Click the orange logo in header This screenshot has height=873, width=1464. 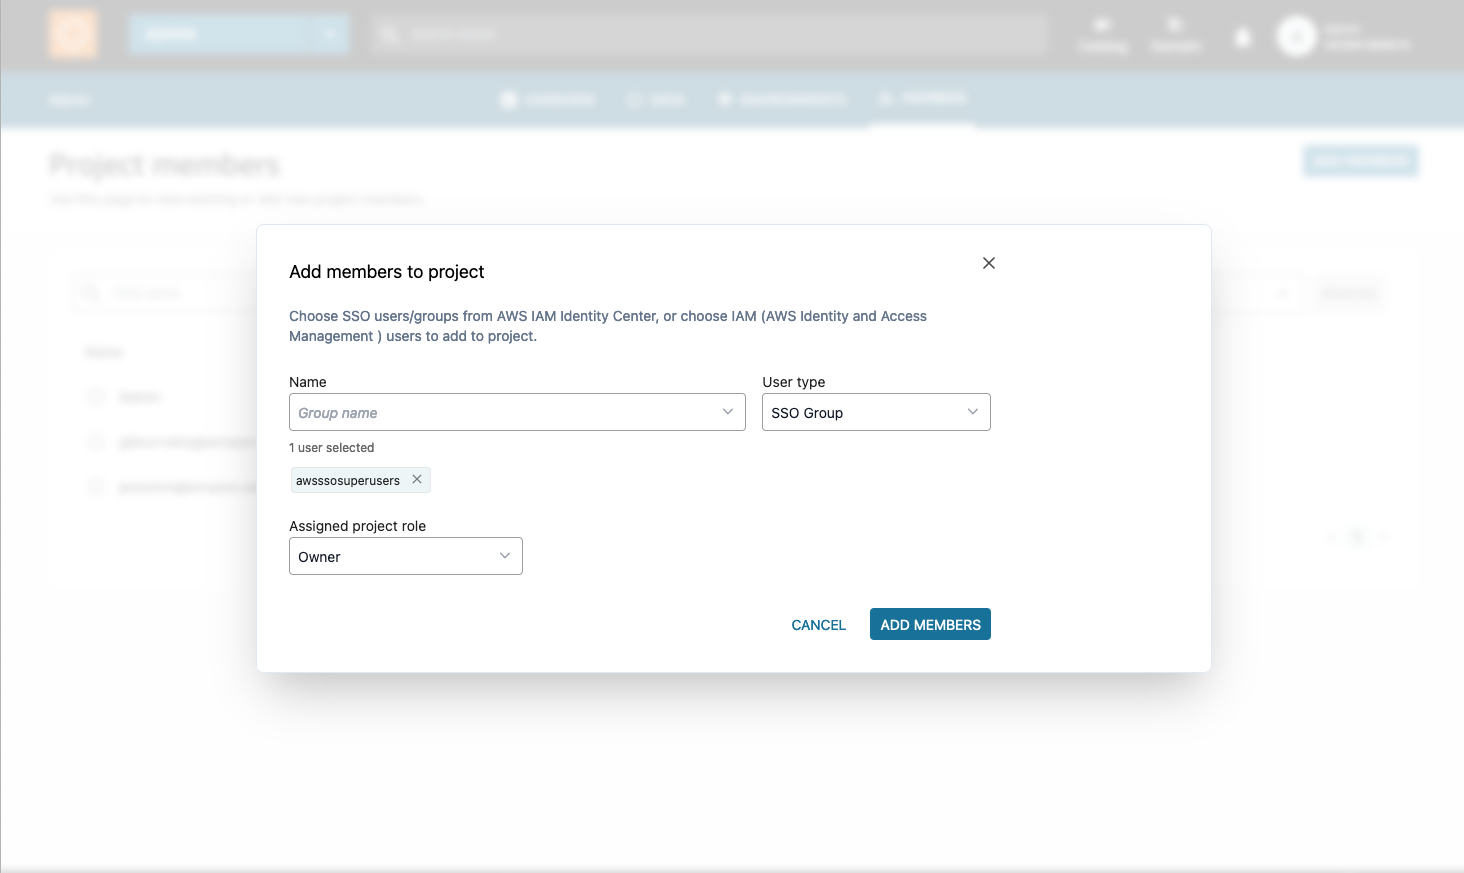tap(73, 34)
